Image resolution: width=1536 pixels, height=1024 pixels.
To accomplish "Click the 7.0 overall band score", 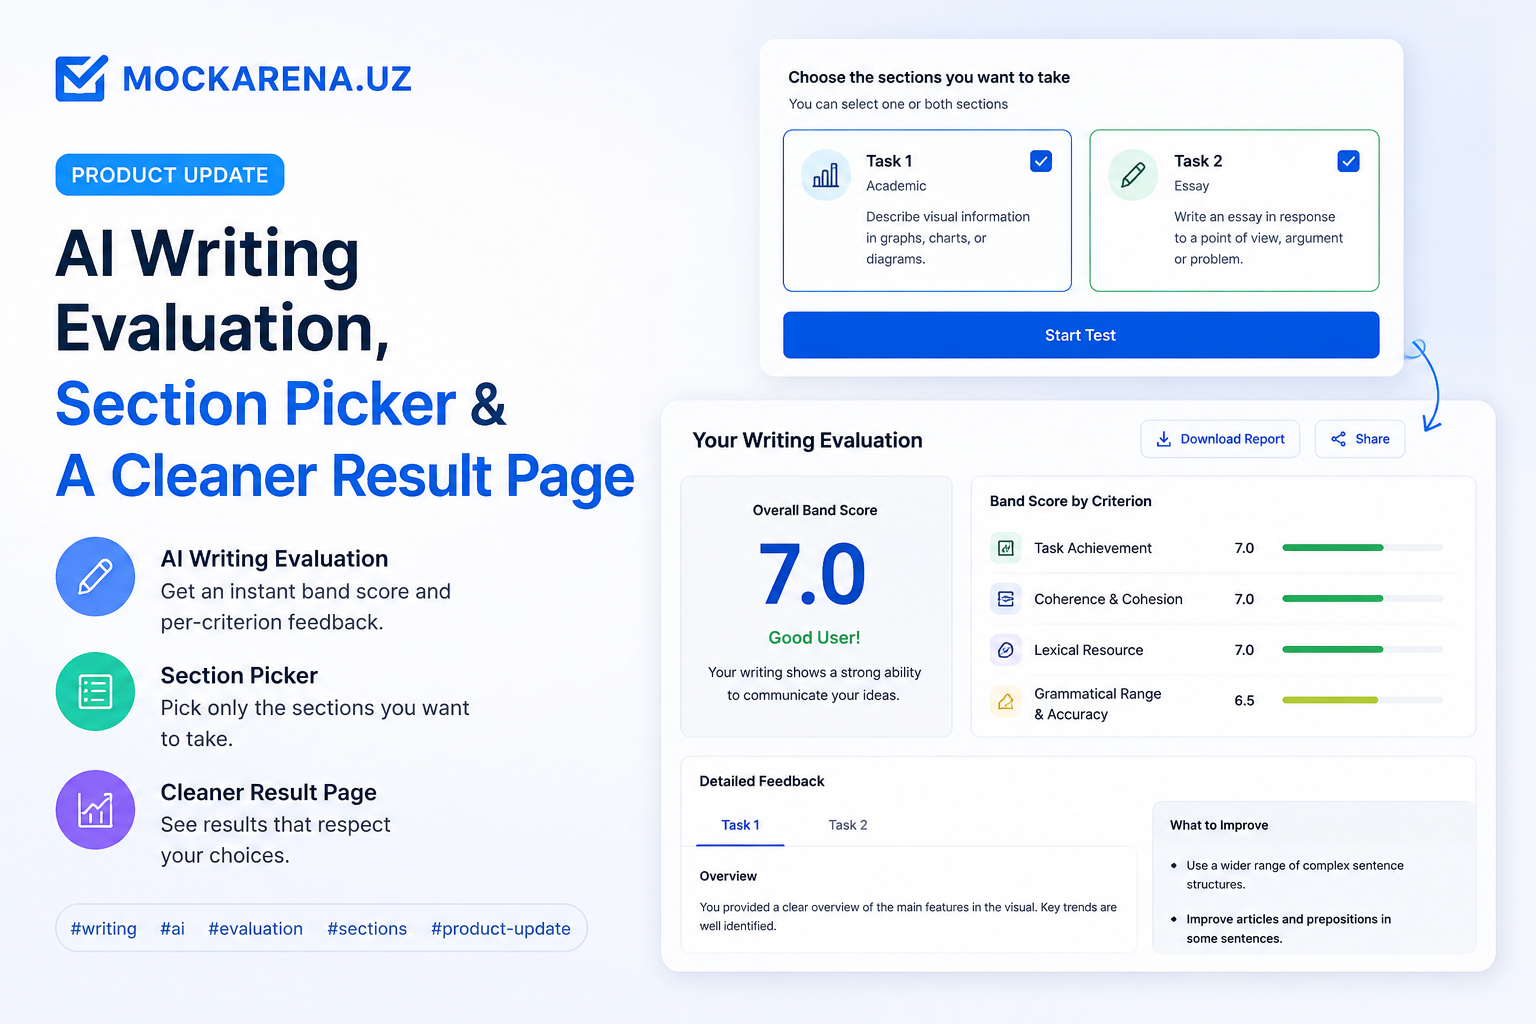I will 813,574.
